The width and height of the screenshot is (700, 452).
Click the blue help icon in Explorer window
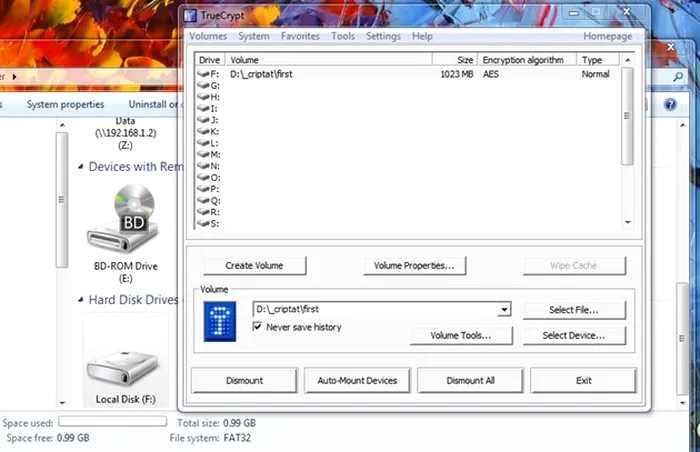click(670, 105)
